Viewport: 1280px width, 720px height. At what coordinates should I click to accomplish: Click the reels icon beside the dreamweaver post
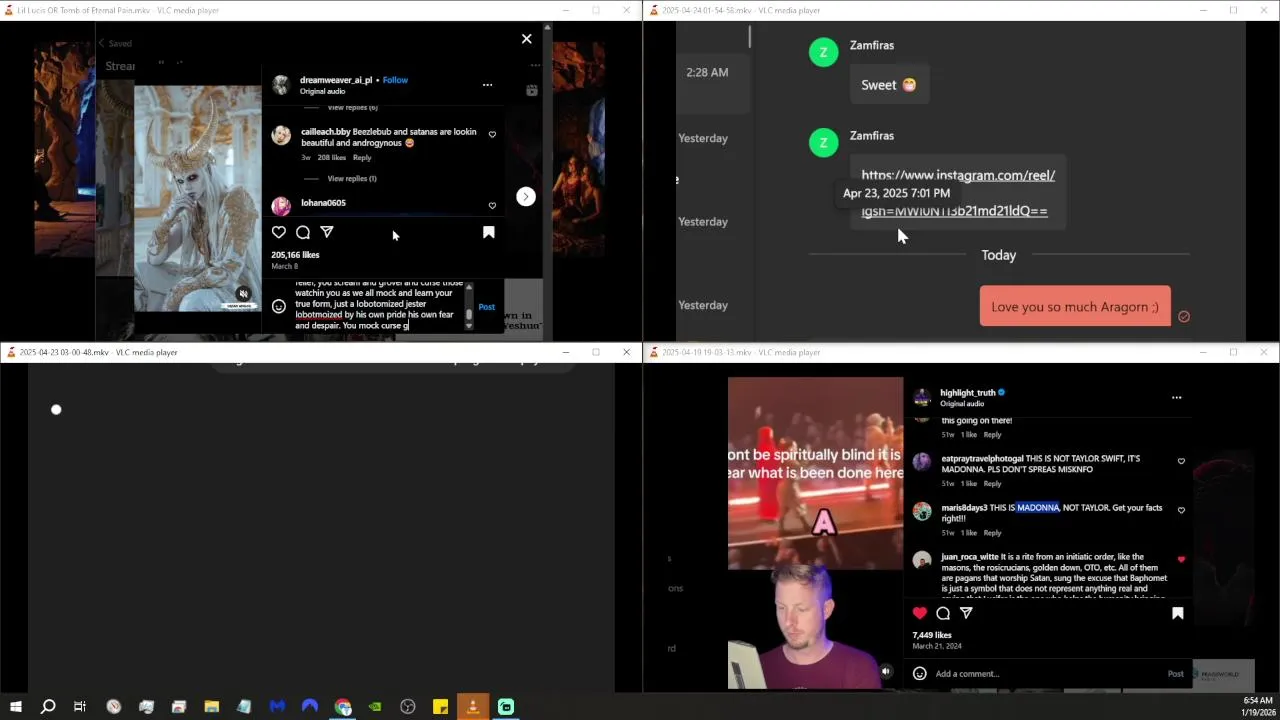point(532,90)
